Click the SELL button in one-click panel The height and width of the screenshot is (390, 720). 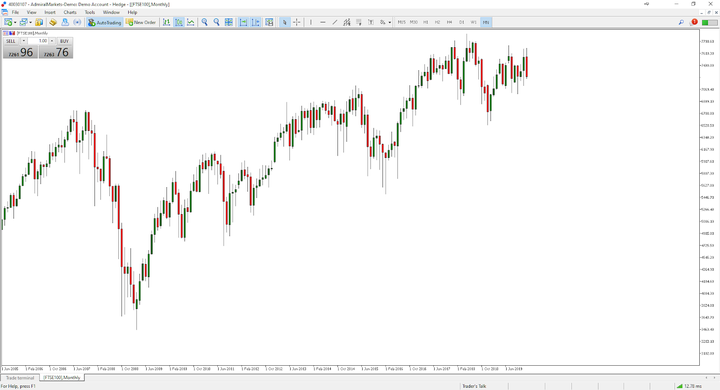pos(11,41)
